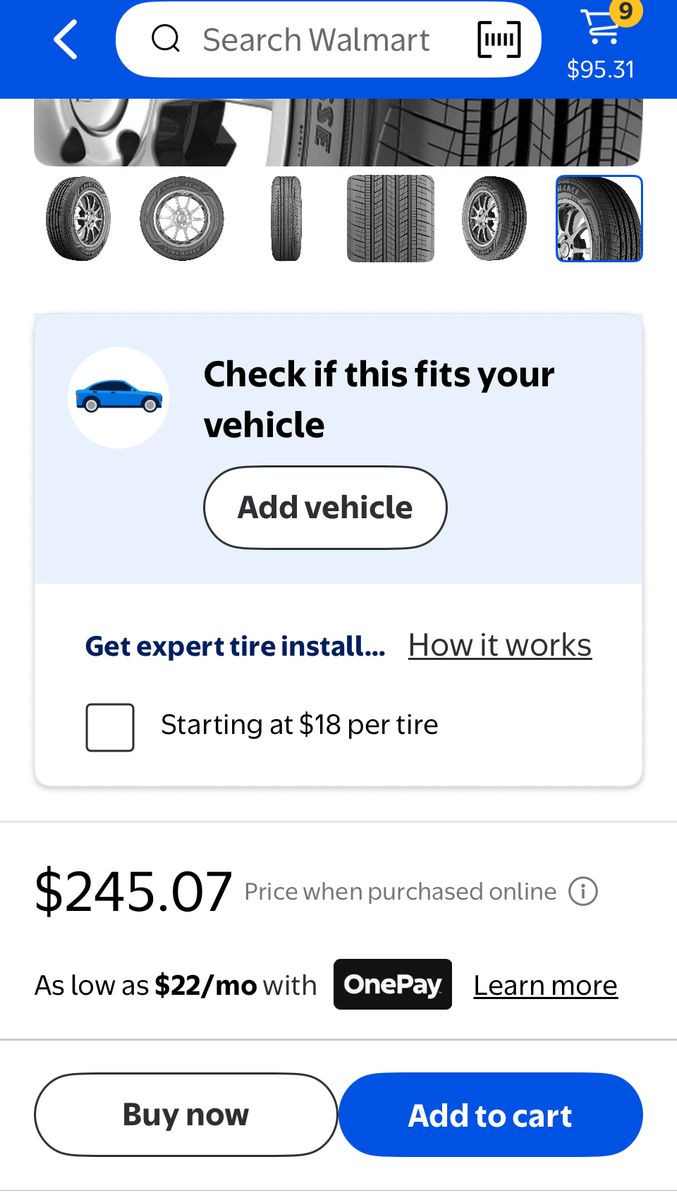This screenshot has width=677, height=1200.
Task: Tap the OnePay logo badge
Action: coord(393,985)
